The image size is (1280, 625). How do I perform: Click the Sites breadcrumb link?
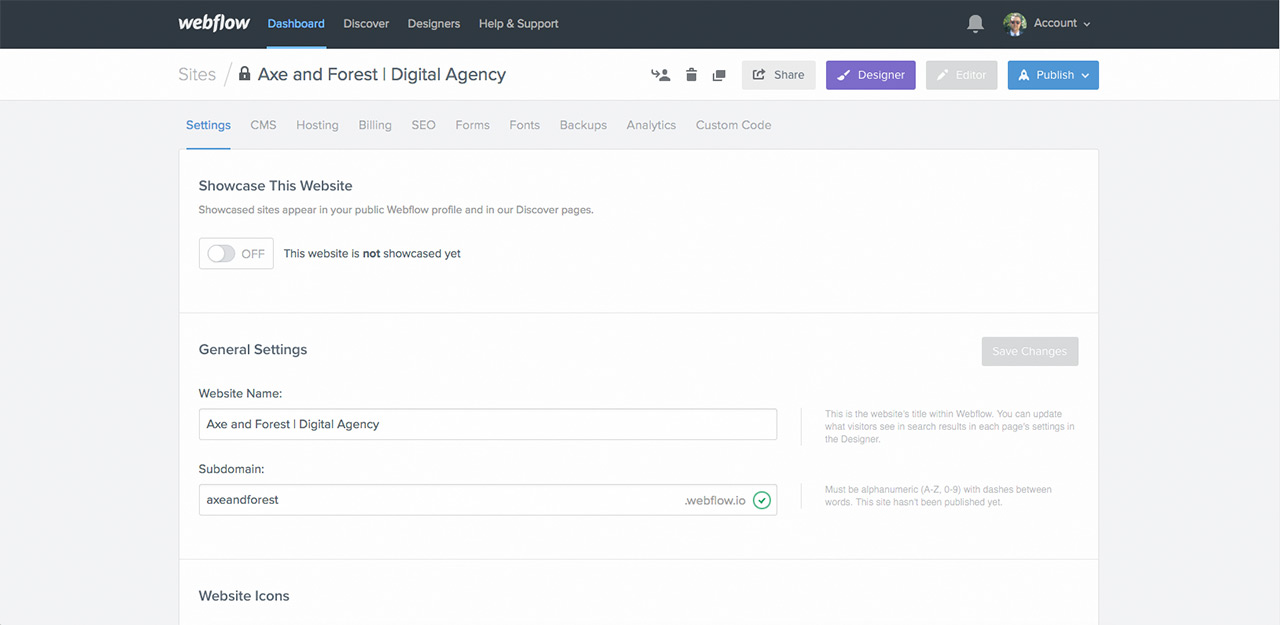tap(197, 74)
